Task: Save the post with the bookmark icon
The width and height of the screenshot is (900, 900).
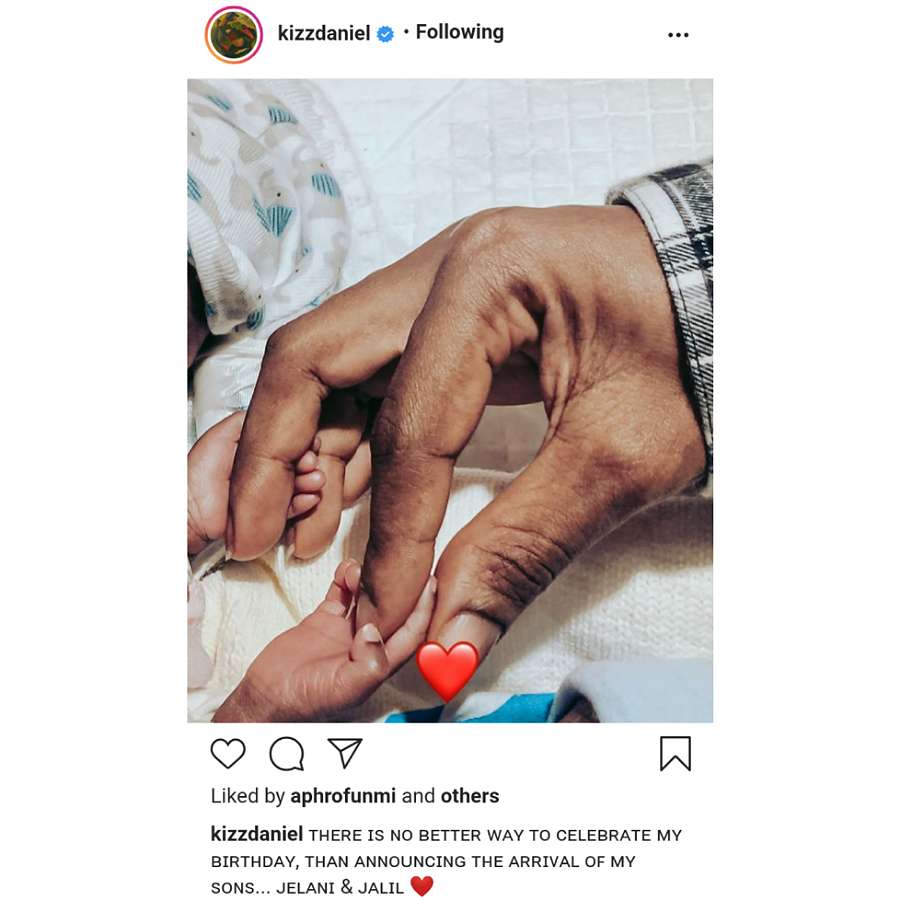Action: coord(675,753)
